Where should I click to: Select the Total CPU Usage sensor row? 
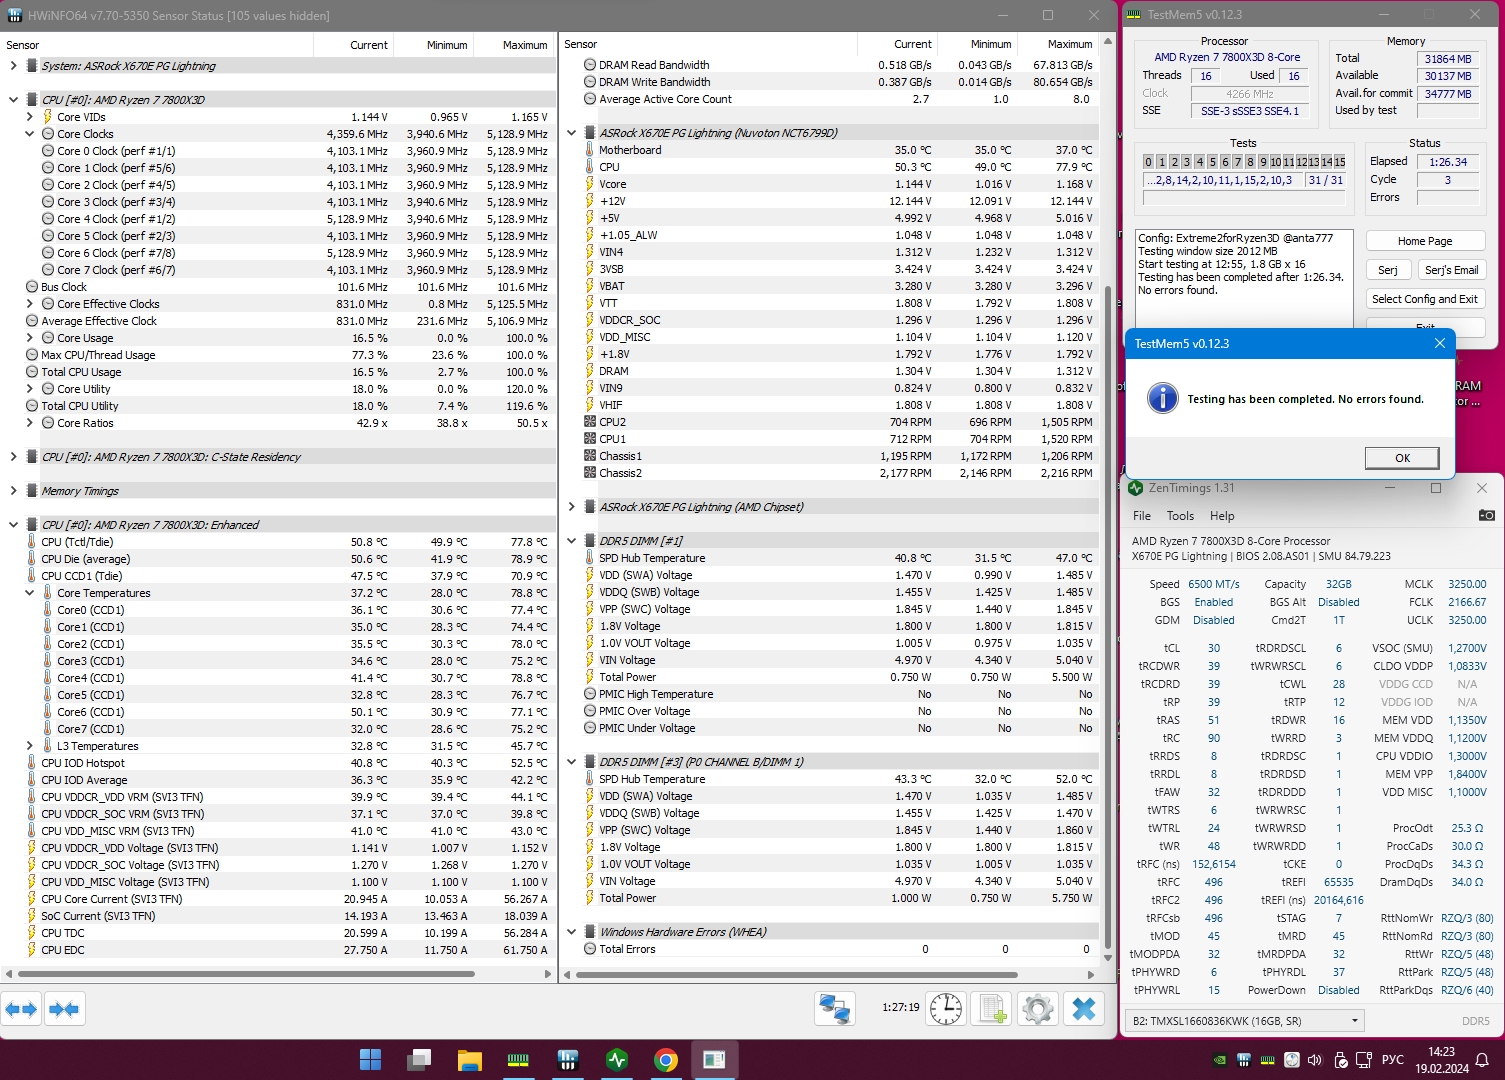[278, 372]
